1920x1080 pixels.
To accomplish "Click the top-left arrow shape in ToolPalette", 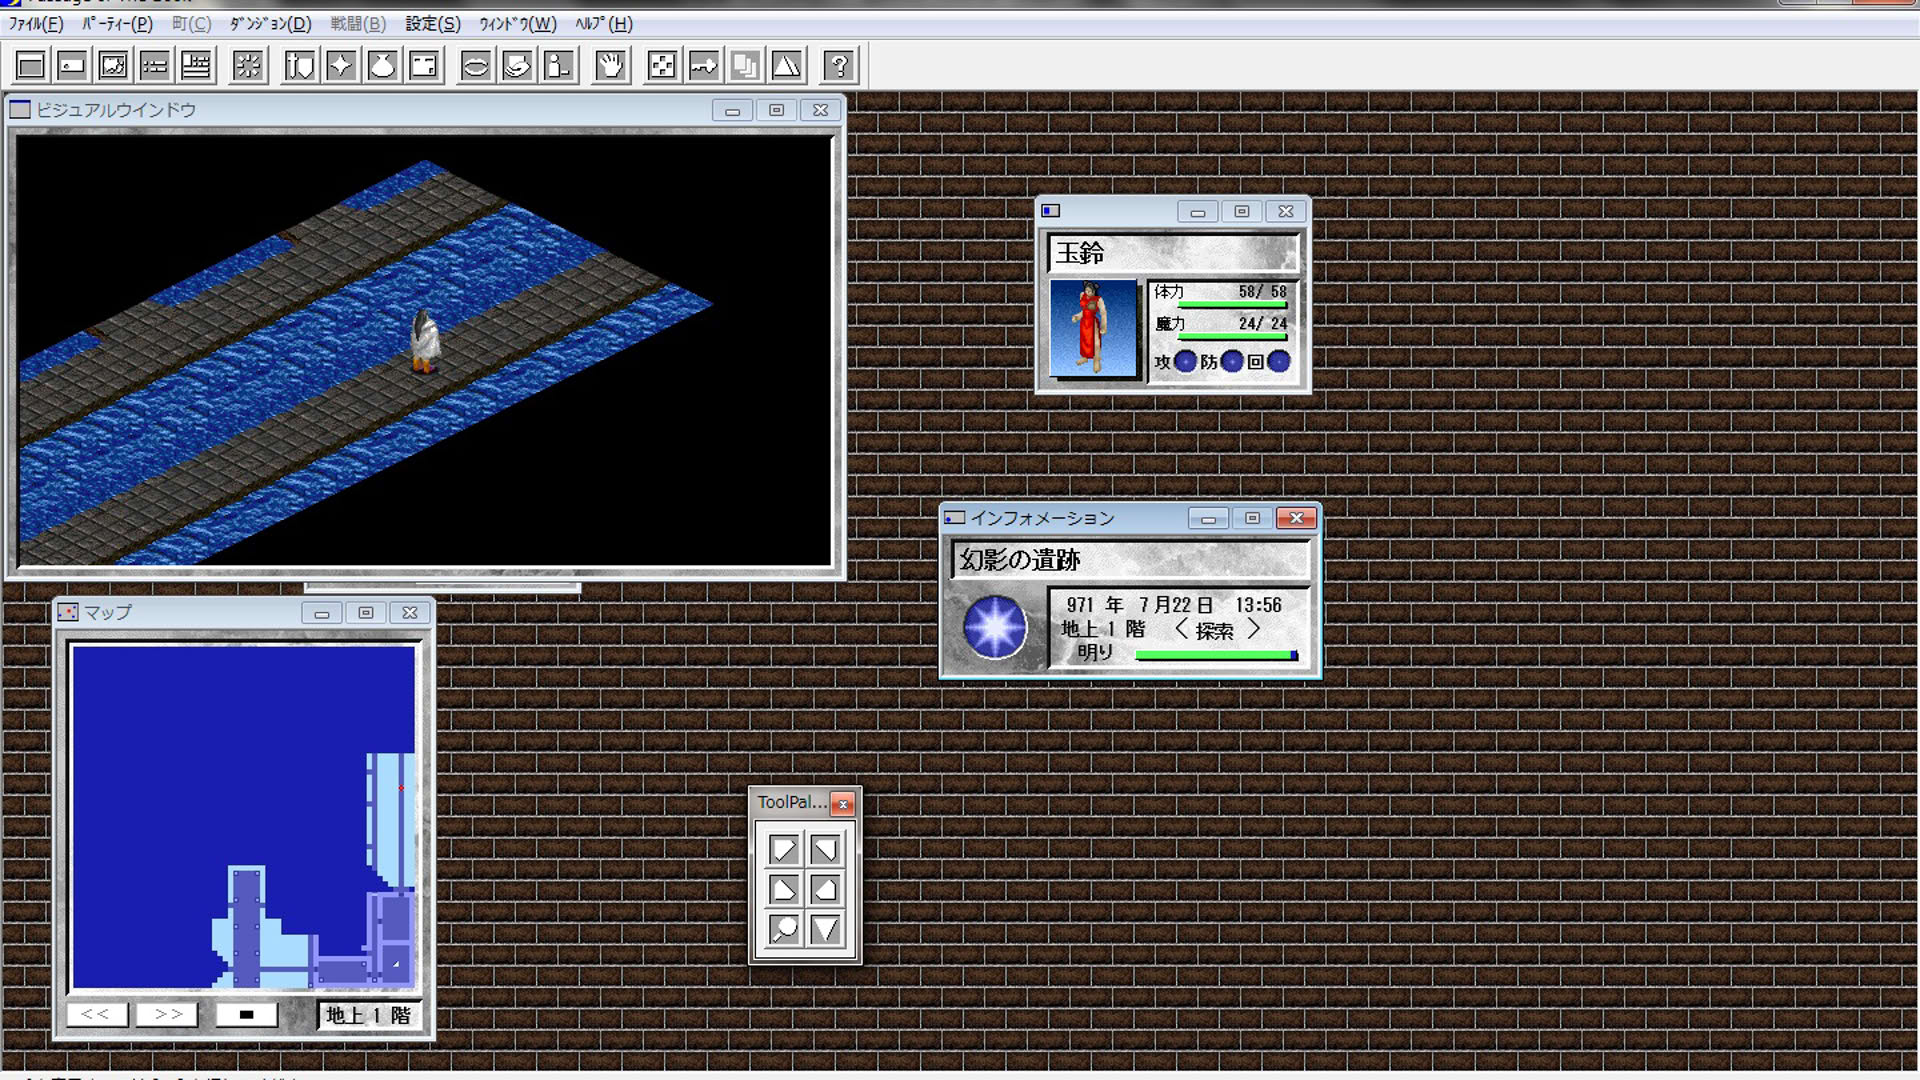I will point(784,849).
